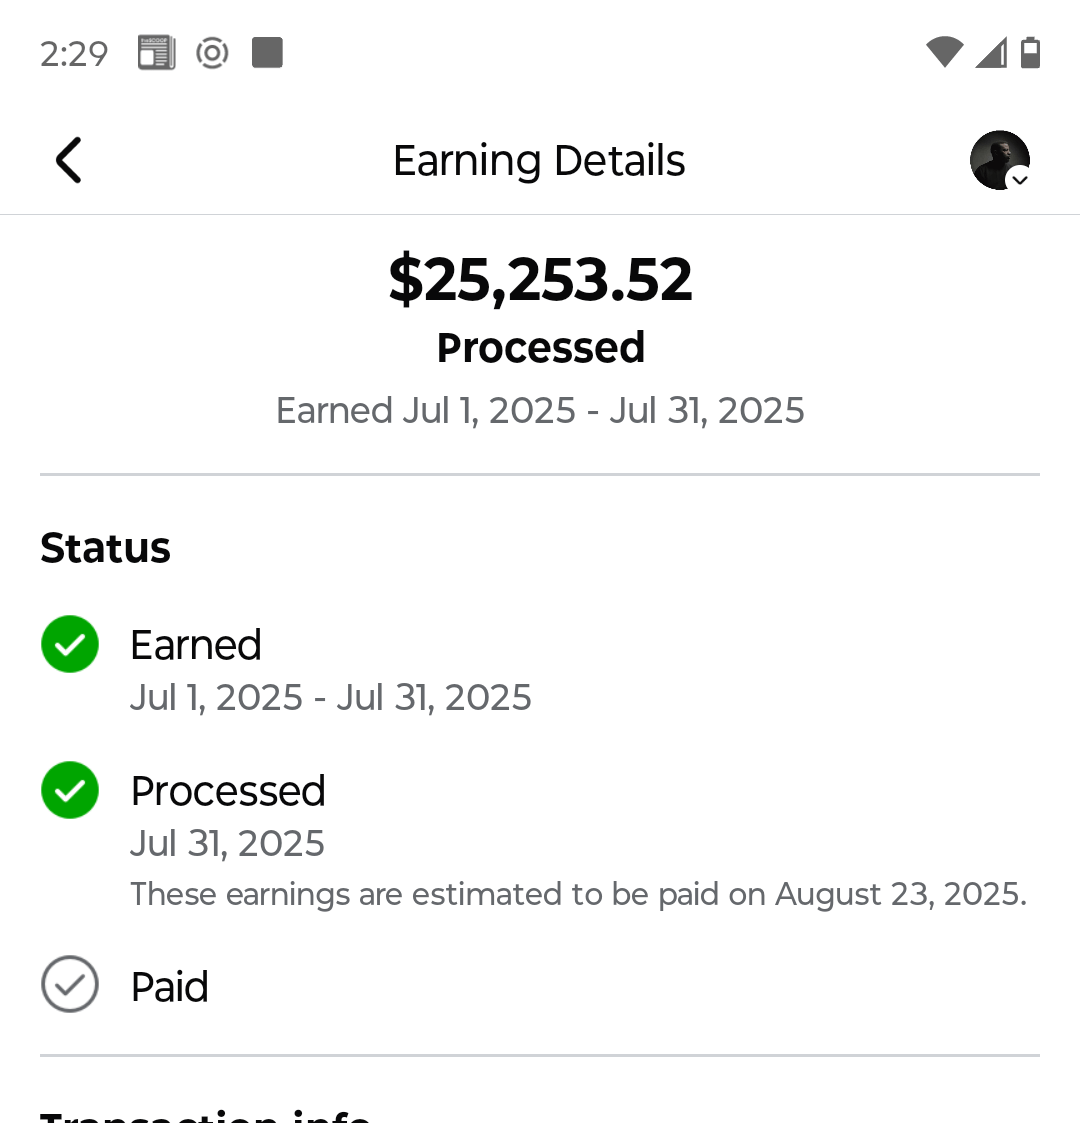
Task: Tap the $25,253.52 earnings amount
Action: tap(540, 279)
